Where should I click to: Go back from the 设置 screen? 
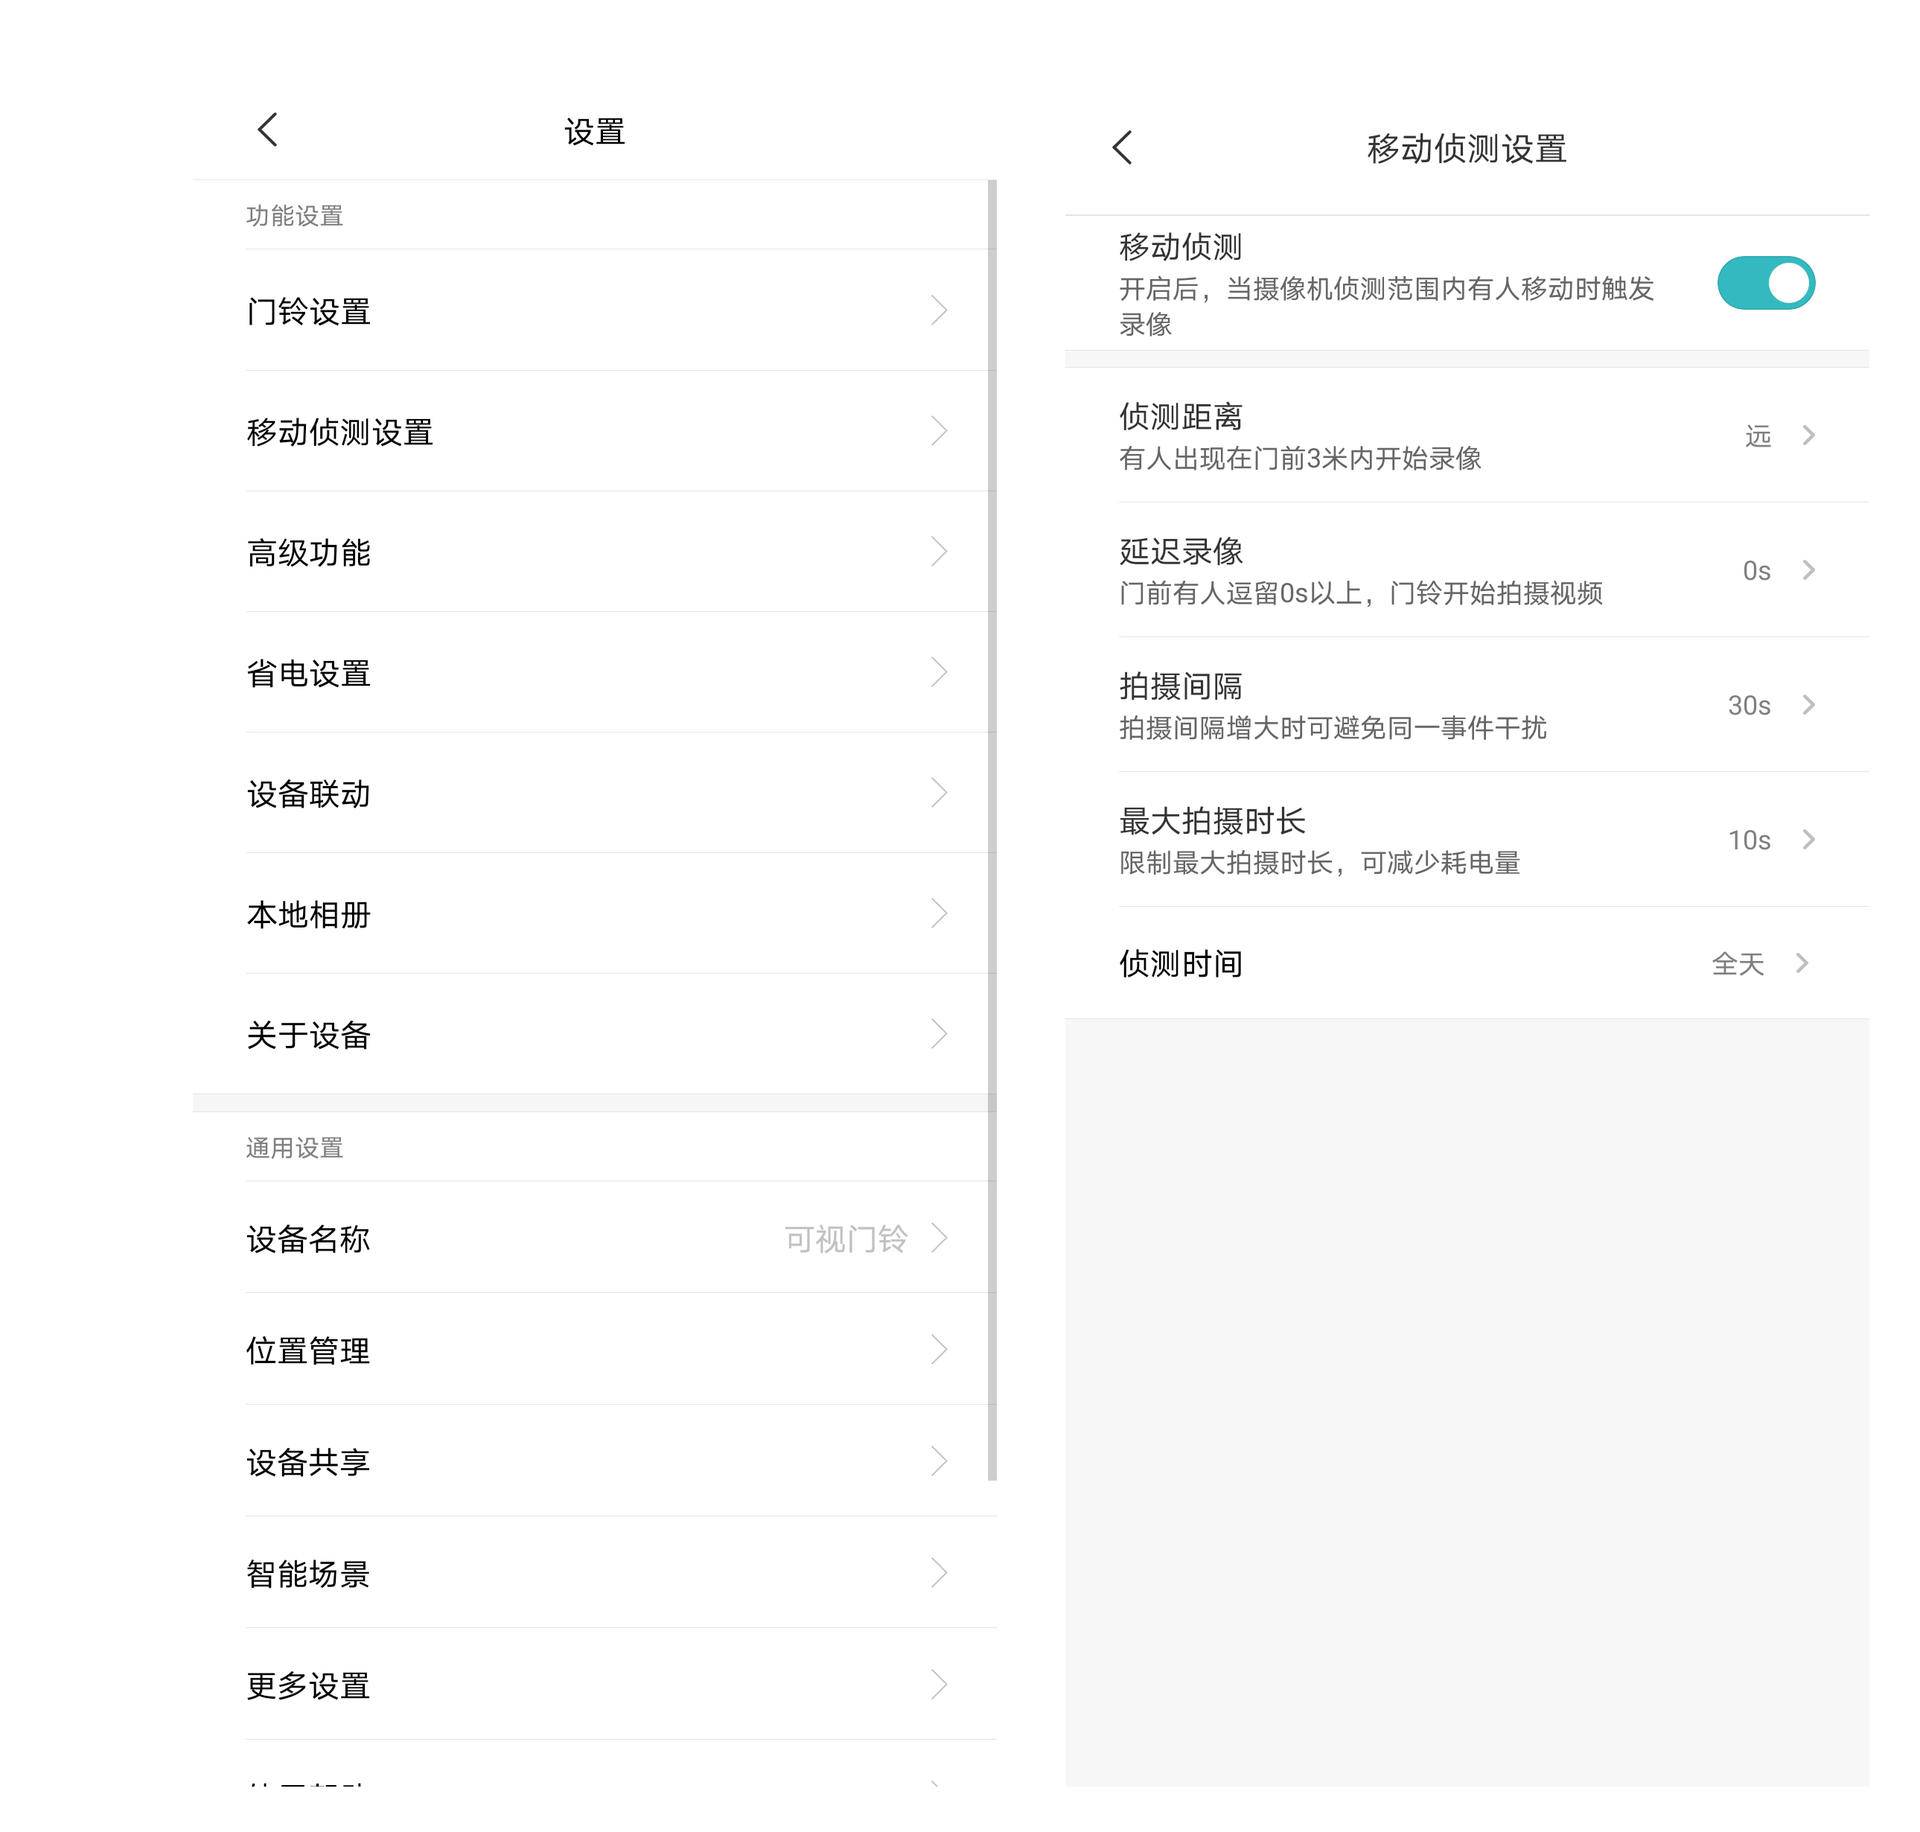(x=267, y=130)
